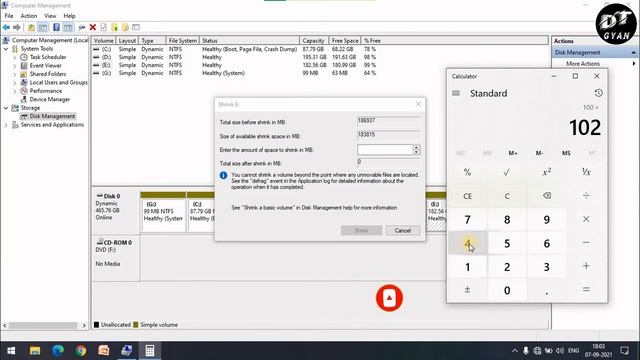Click the CE key in Calculator
640x360 pixels.
(467, 196)
